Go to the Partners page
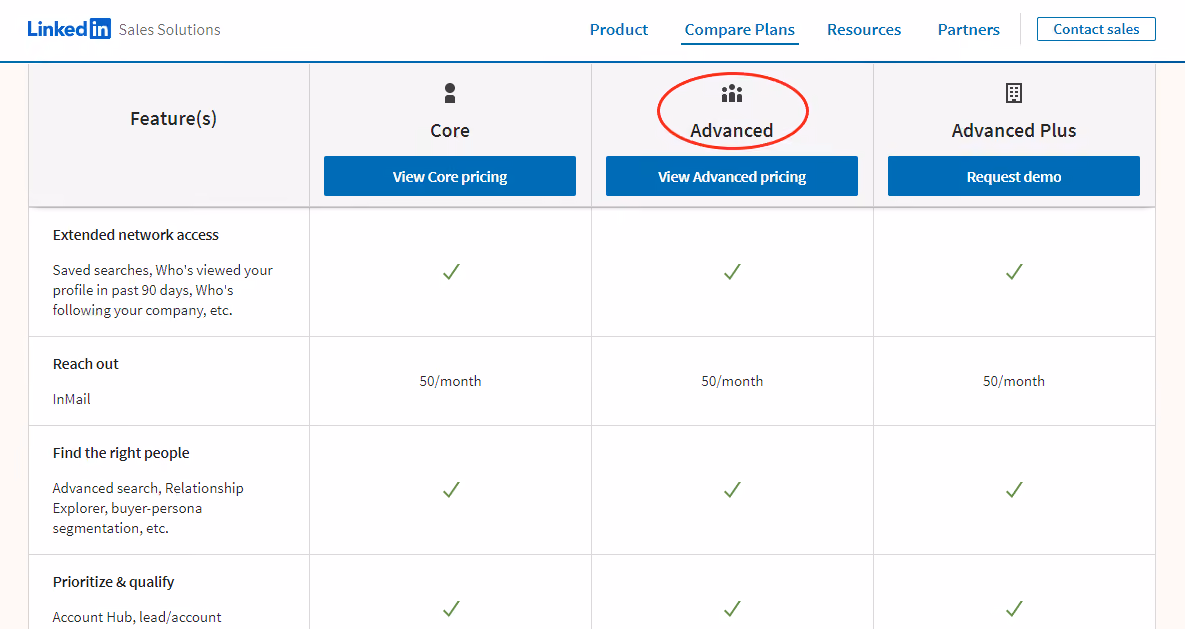Screen dimensions: 1185x629 [x=969, y=29]
